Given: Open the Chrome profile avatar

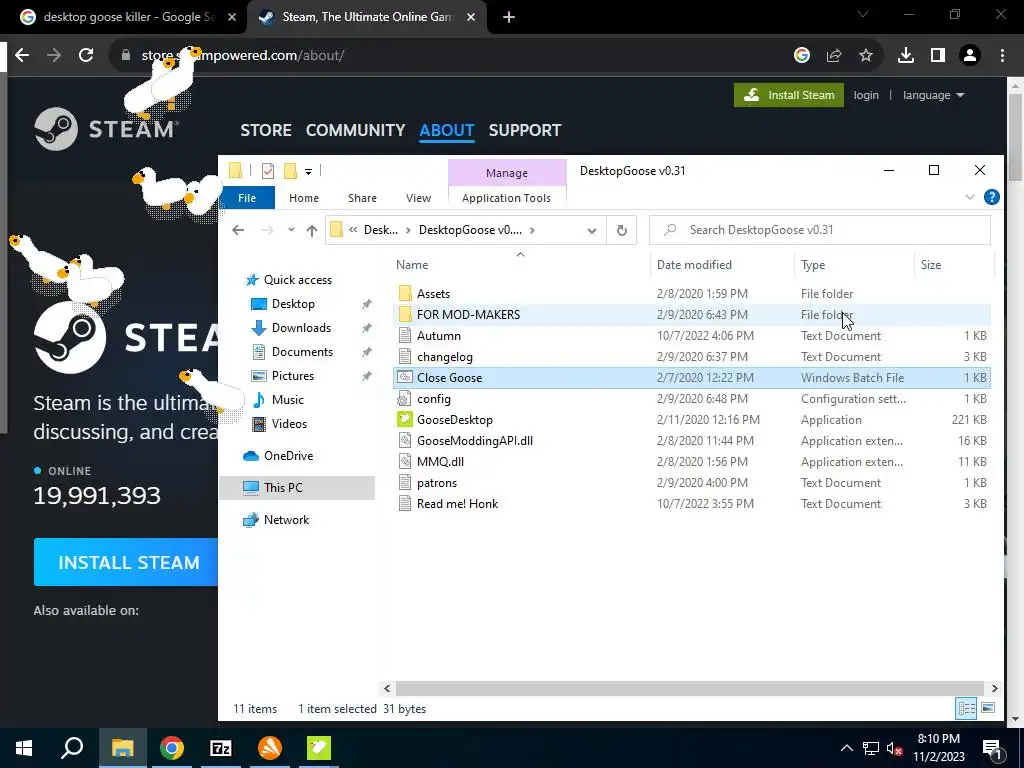Looking at the screenshot, I should [x=970, y=56].
